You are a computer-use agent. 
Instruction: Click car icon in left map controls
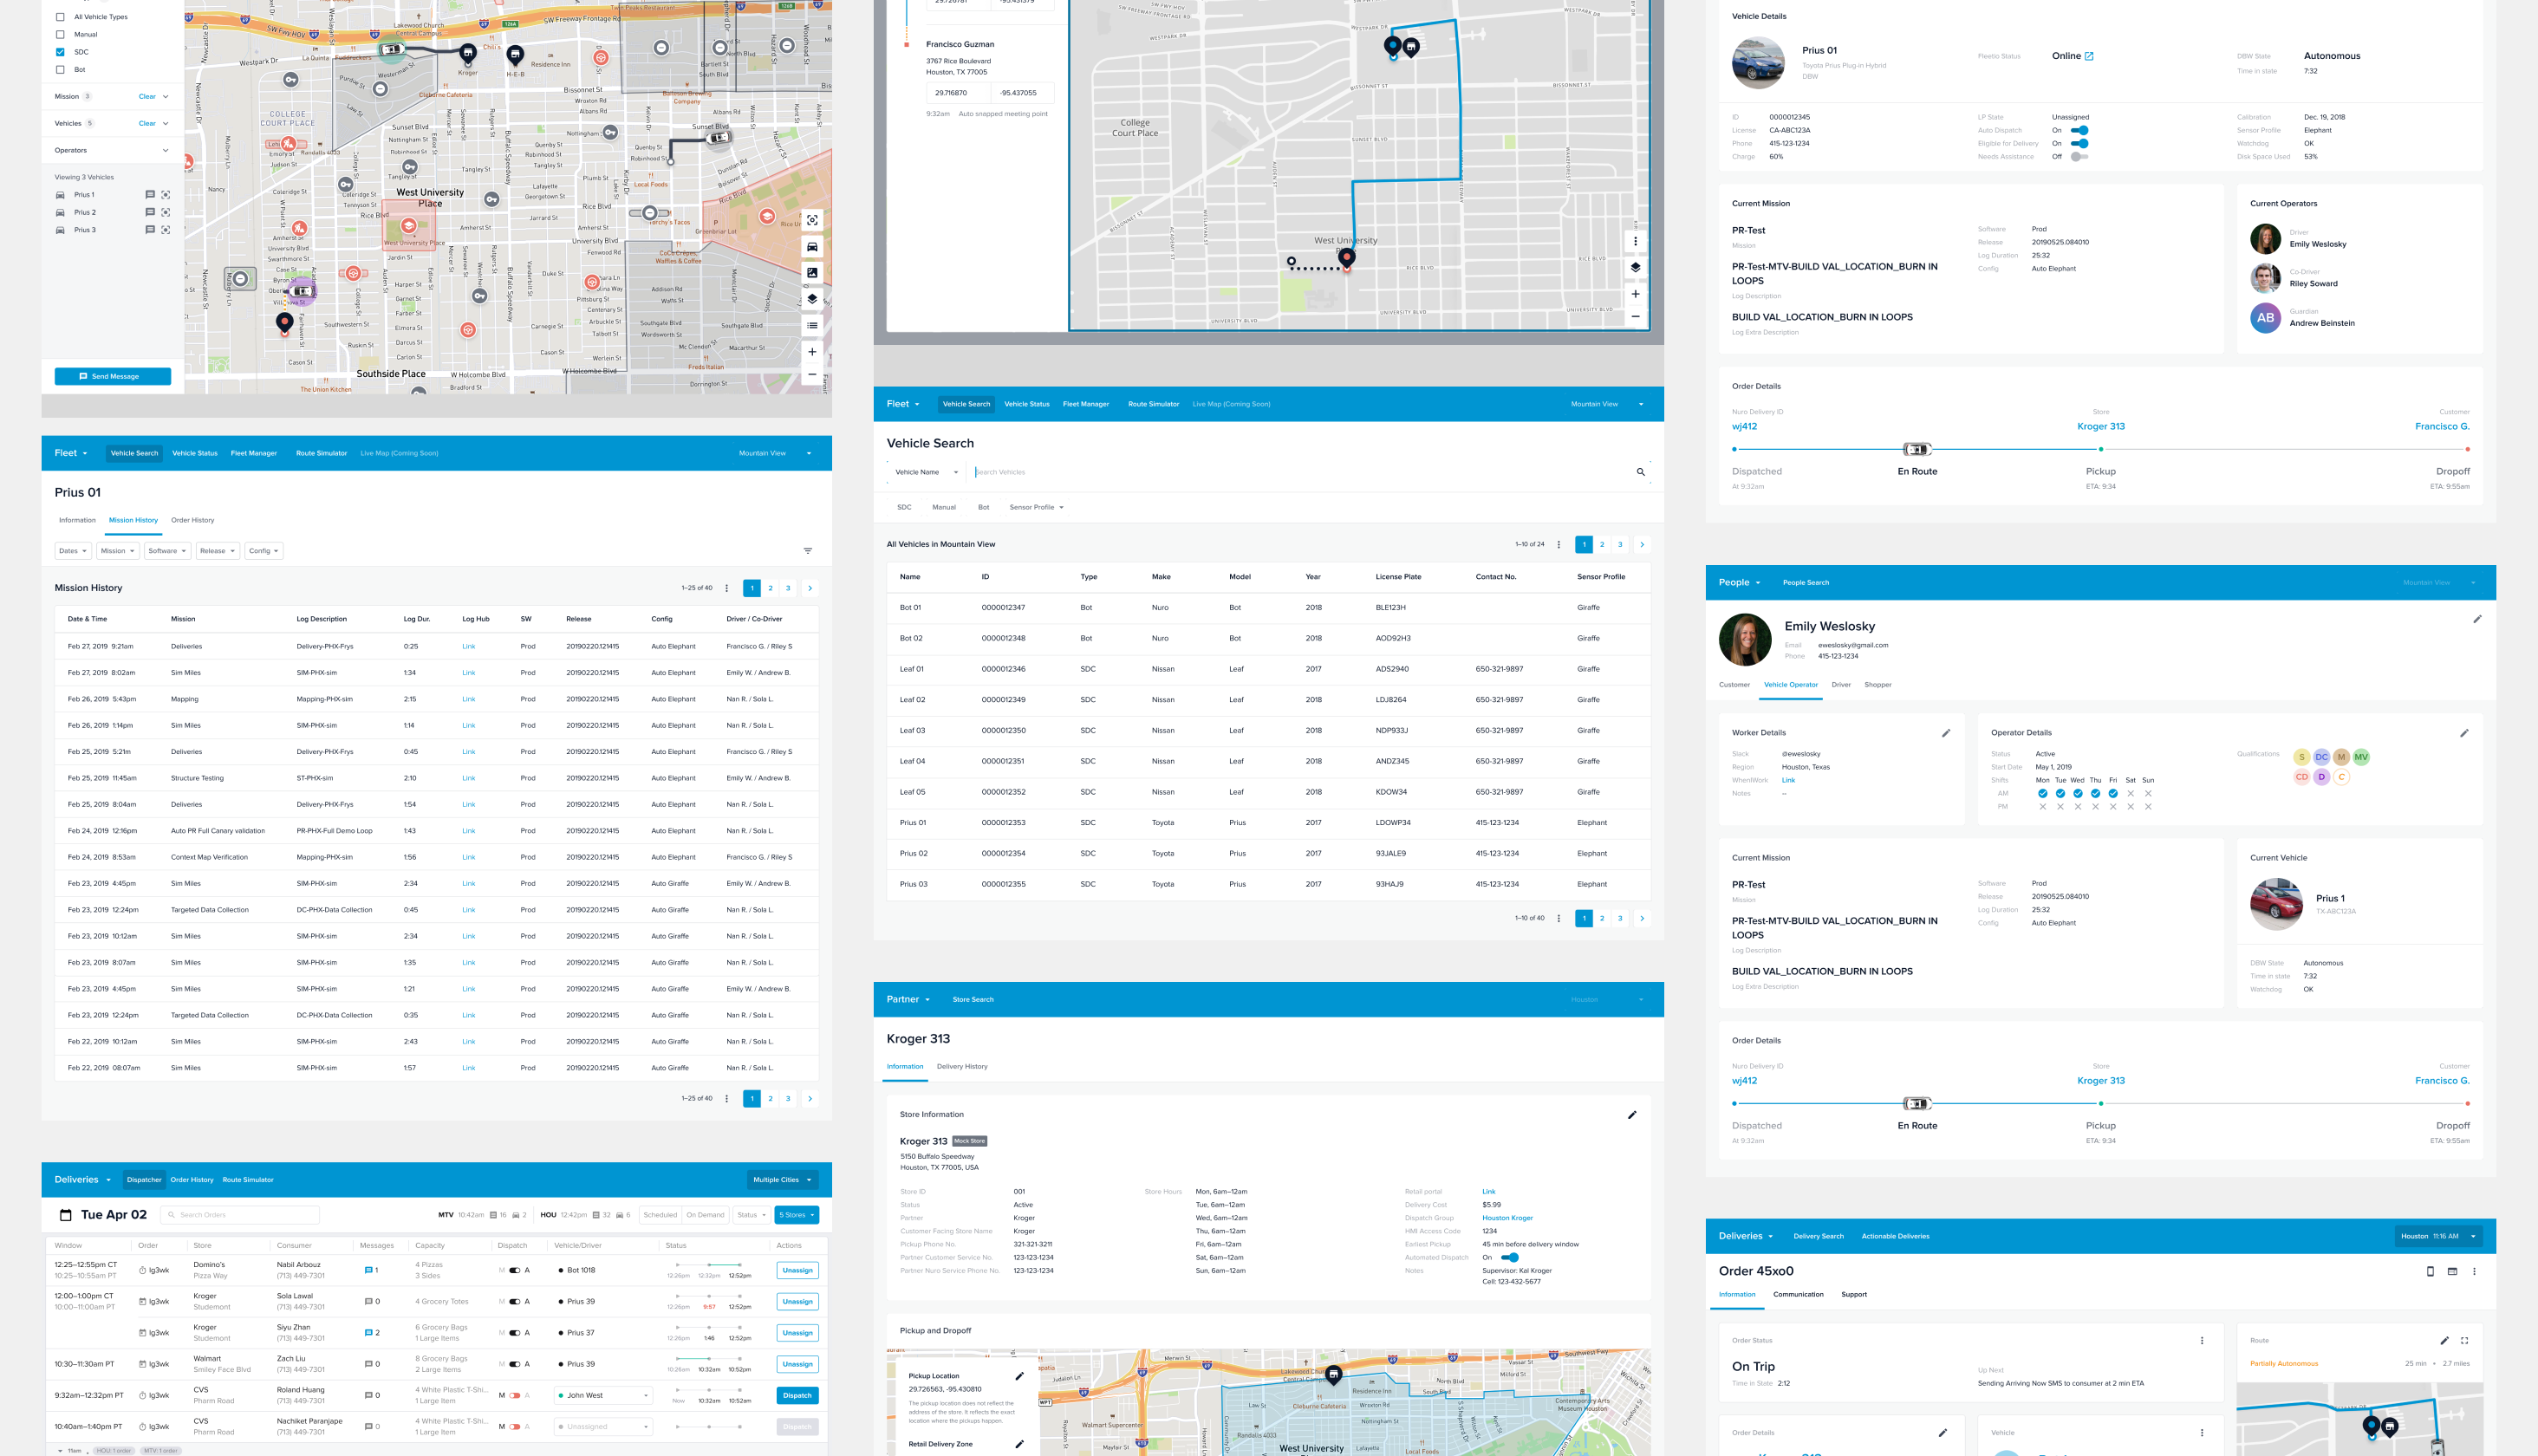coord(812,246)
